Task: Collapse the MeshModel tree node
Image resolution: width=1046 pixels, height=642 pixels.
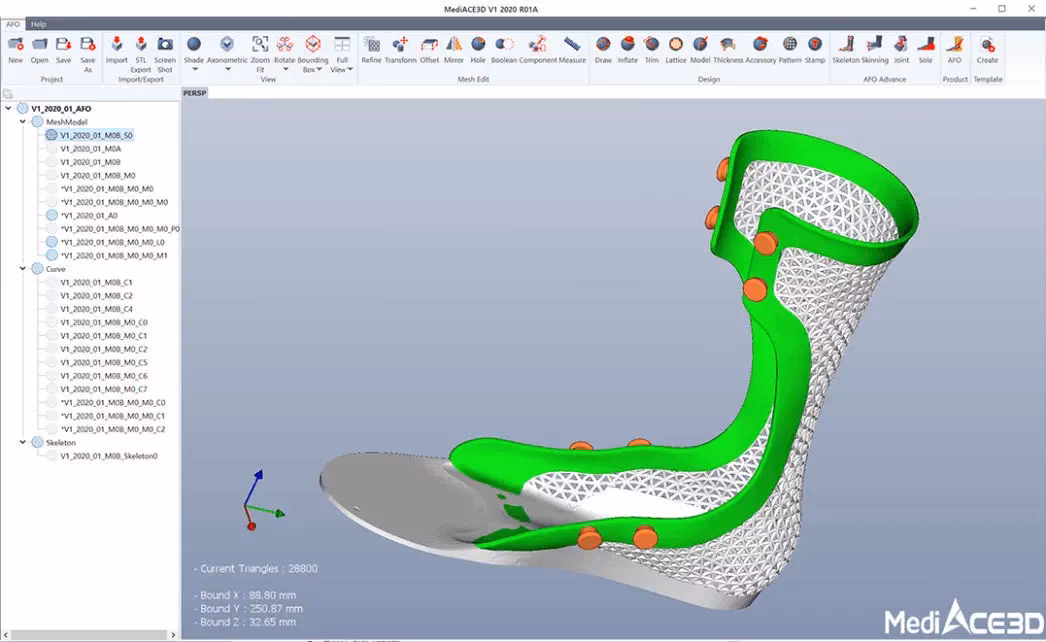Action: tap(24, 121)
